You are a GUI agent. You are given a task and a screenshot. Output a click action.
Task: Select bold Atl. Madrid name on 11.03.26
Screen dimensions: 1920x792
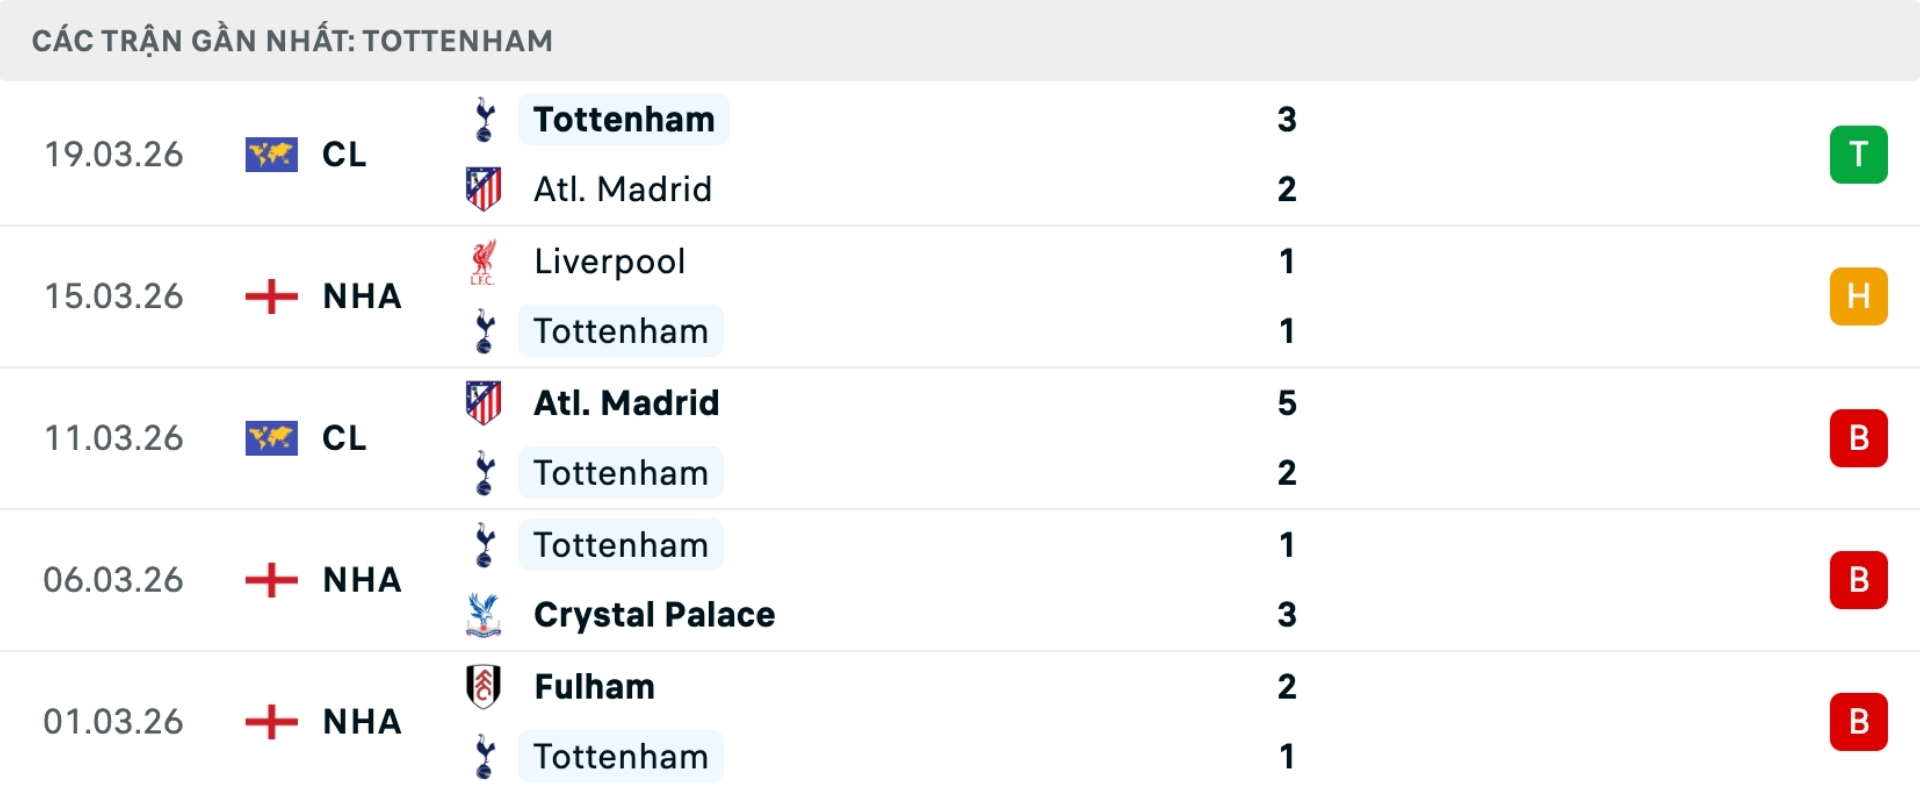pyautogui.click(x=626, y=403)
